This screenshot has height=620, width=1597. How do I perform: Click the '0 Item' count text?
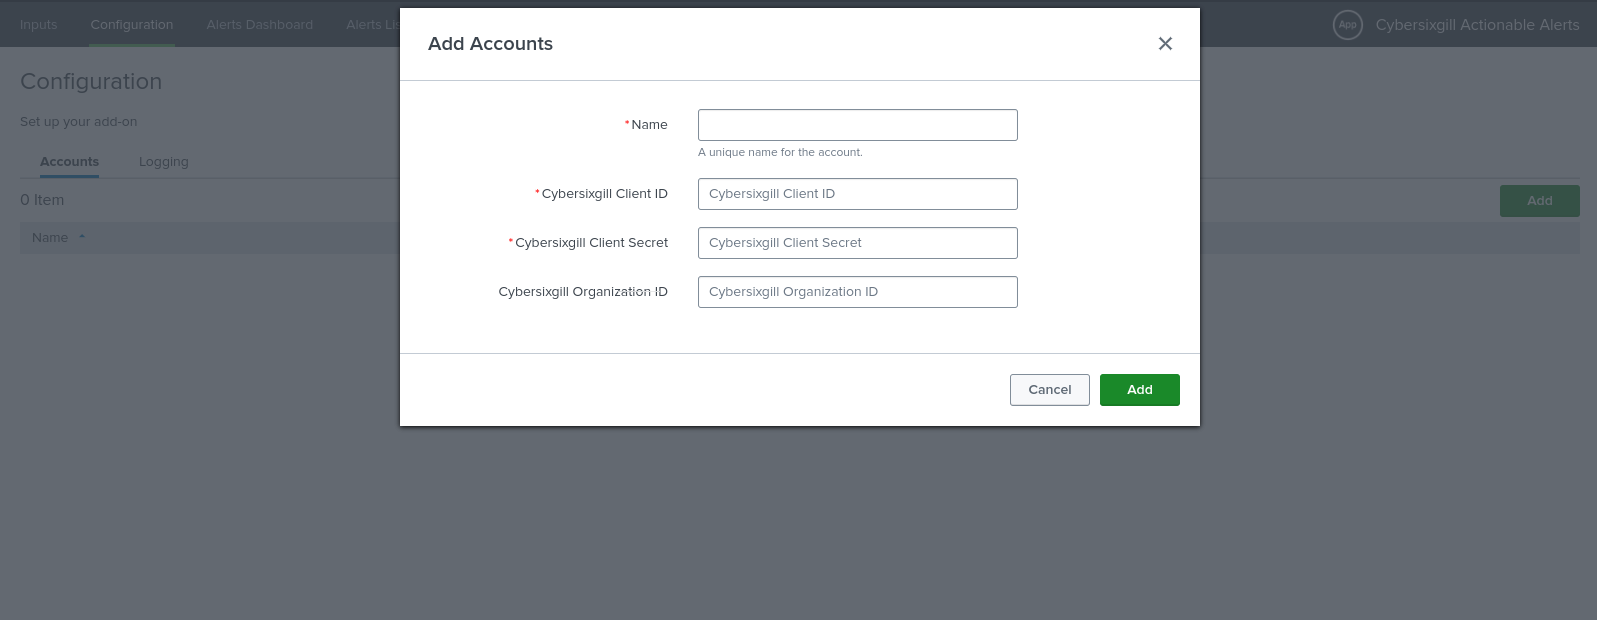click(42, 200)
